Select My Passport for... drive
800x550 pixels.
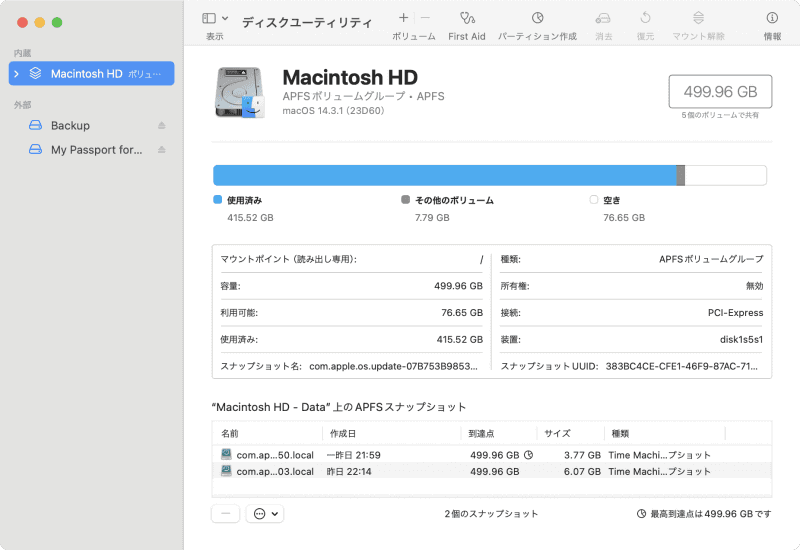(96, 150)
